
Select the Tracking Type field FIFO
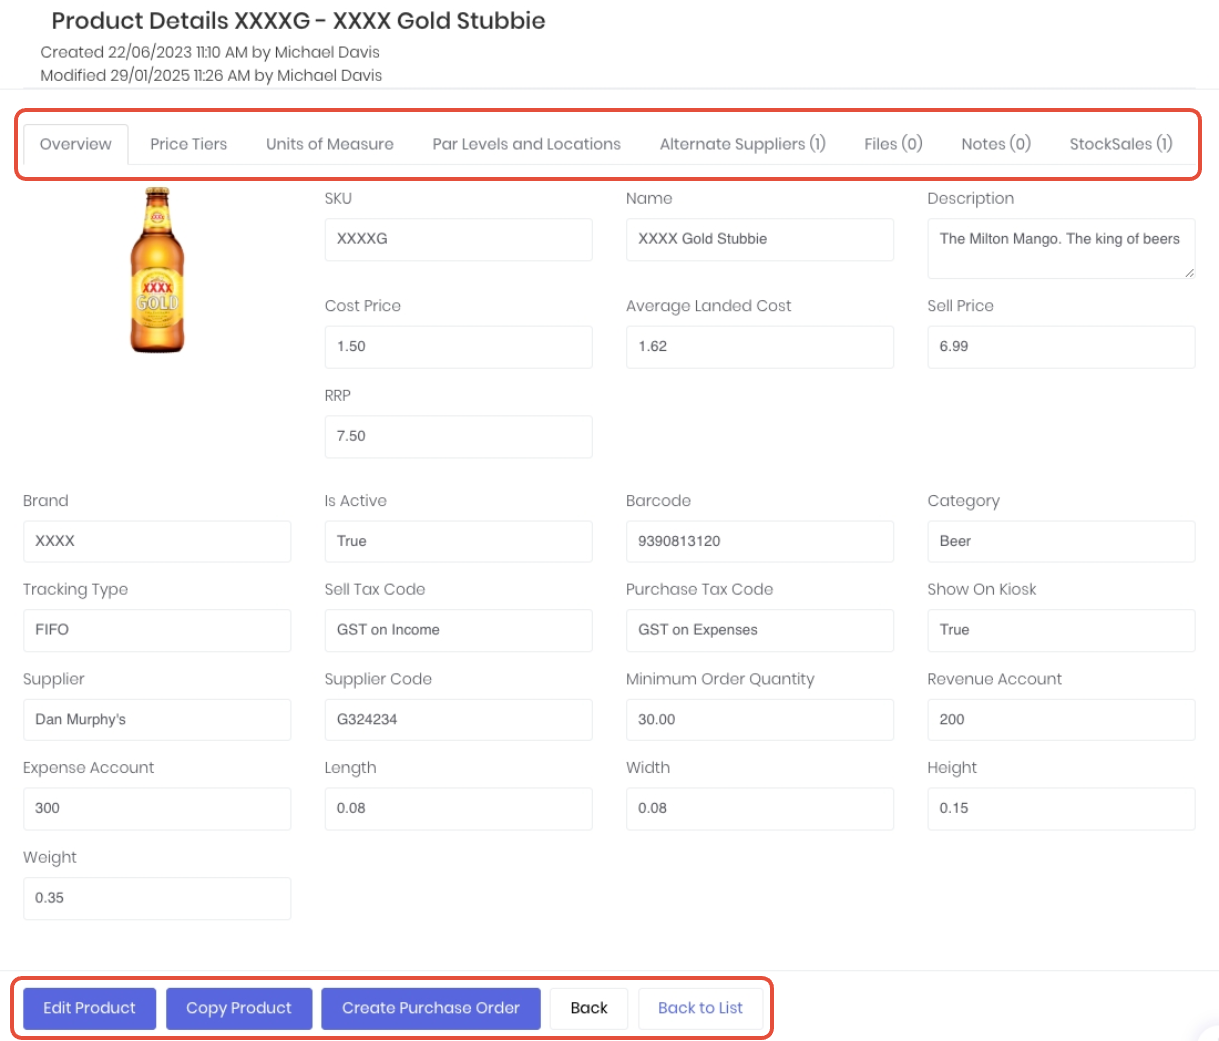coord(157,630)
